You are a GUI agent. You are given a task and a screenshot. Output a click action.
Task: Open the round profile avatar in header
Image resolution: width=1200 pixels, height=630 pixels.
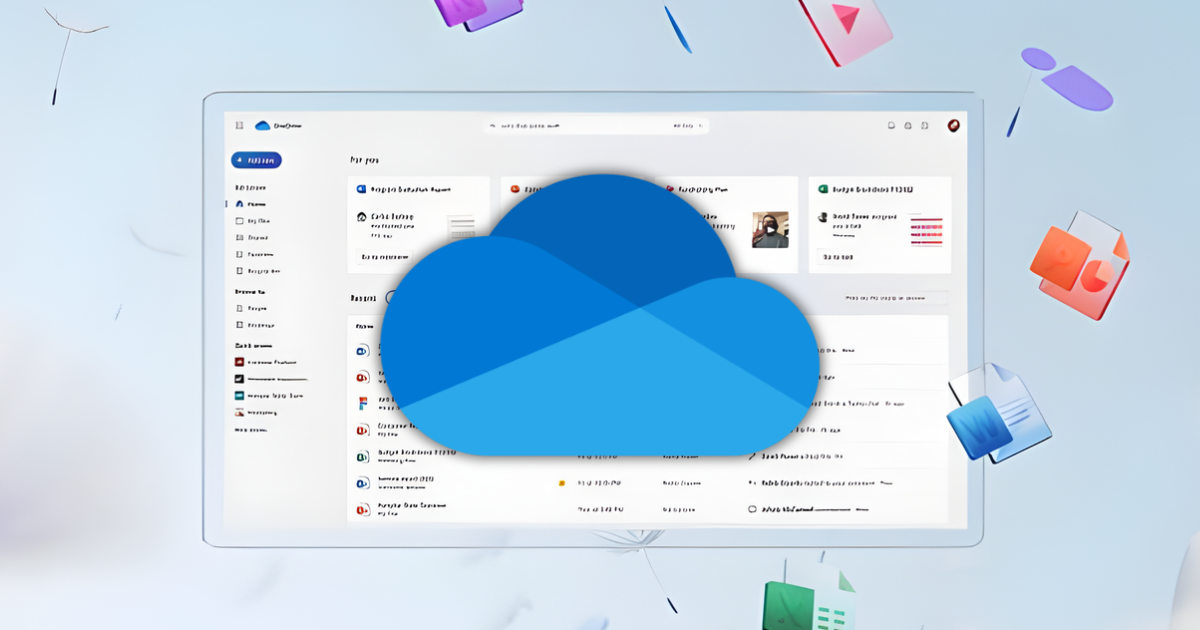953,125
